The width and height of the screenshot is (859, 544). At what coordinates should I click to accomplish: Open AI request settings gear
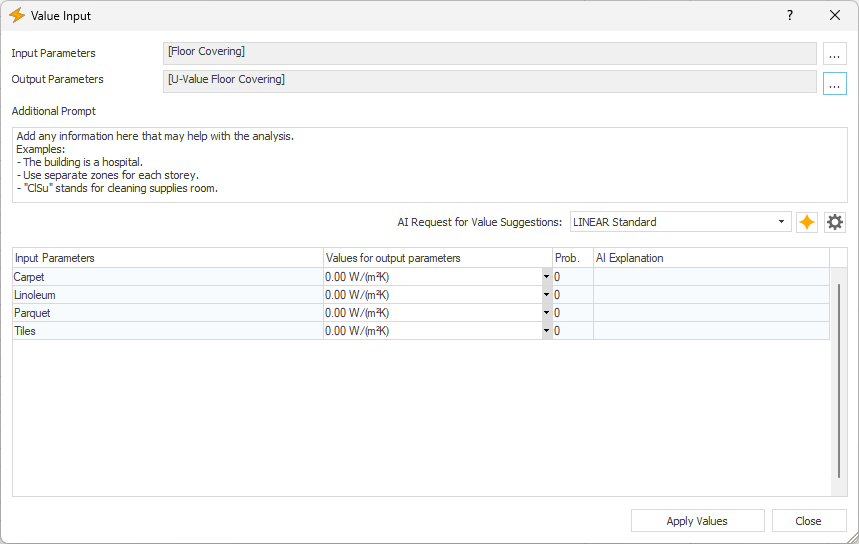834,222
